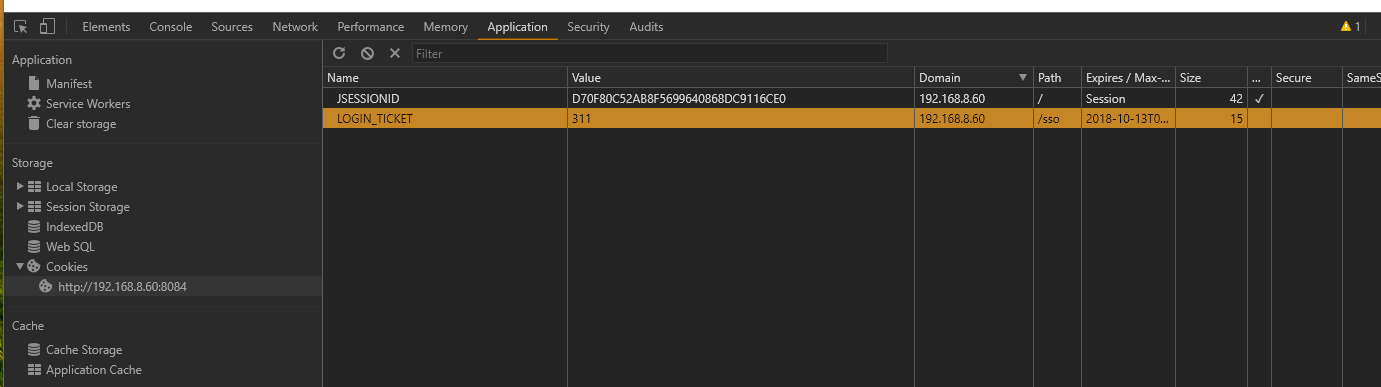
Task: Click the Session Storage grid icon
Action: point(34,207)
